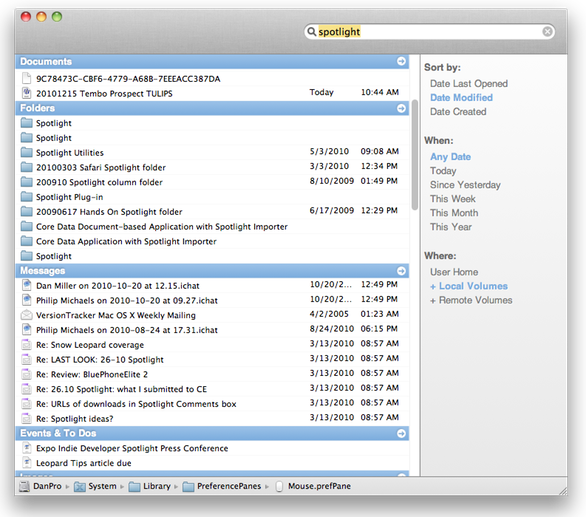The width and height of the screenshot is (586, 517).
Task: Click the PreferencePanes folder icon in path bar
Action: [x=188, y=486]
